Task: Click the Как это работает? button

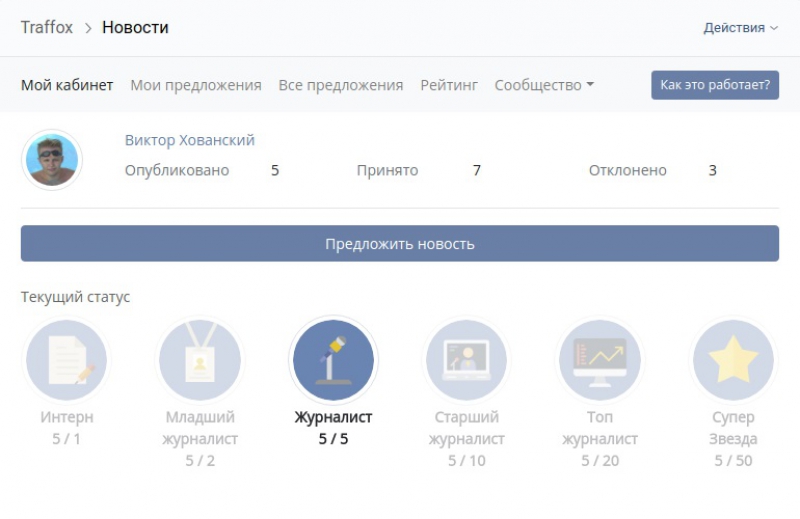Action: tap(715, 85)
